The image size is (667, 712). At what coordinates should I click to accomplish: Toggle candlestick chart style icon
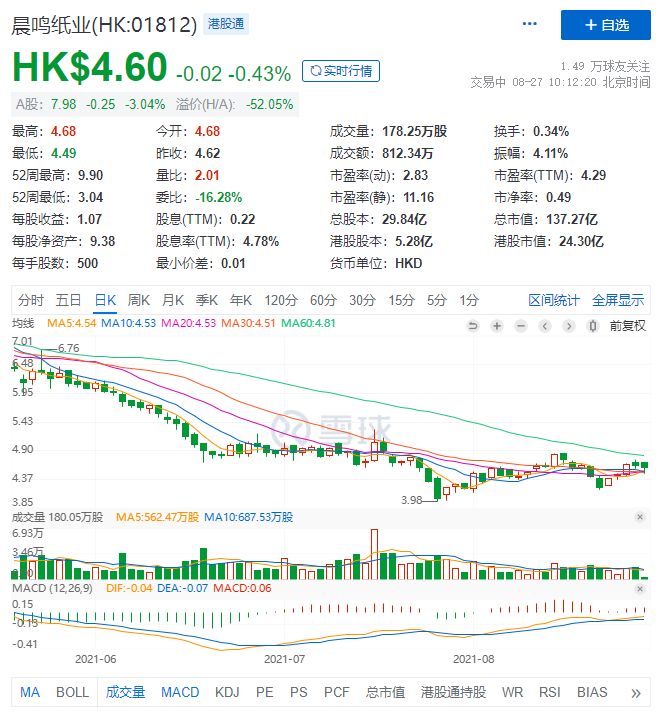click(x=593, y=326)
